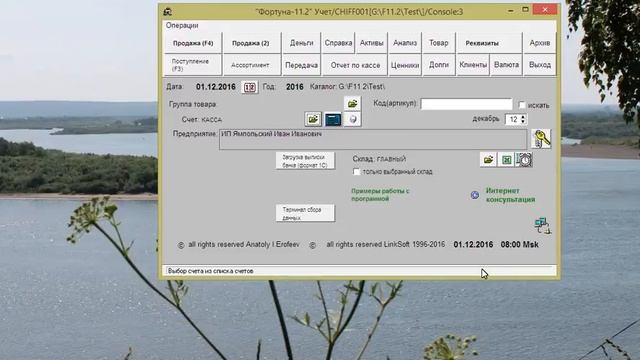The width and height of the screenshot is (640, 360).
Task: Open 'Примеры работы с программой' link
Action: (x=380, y=195)
